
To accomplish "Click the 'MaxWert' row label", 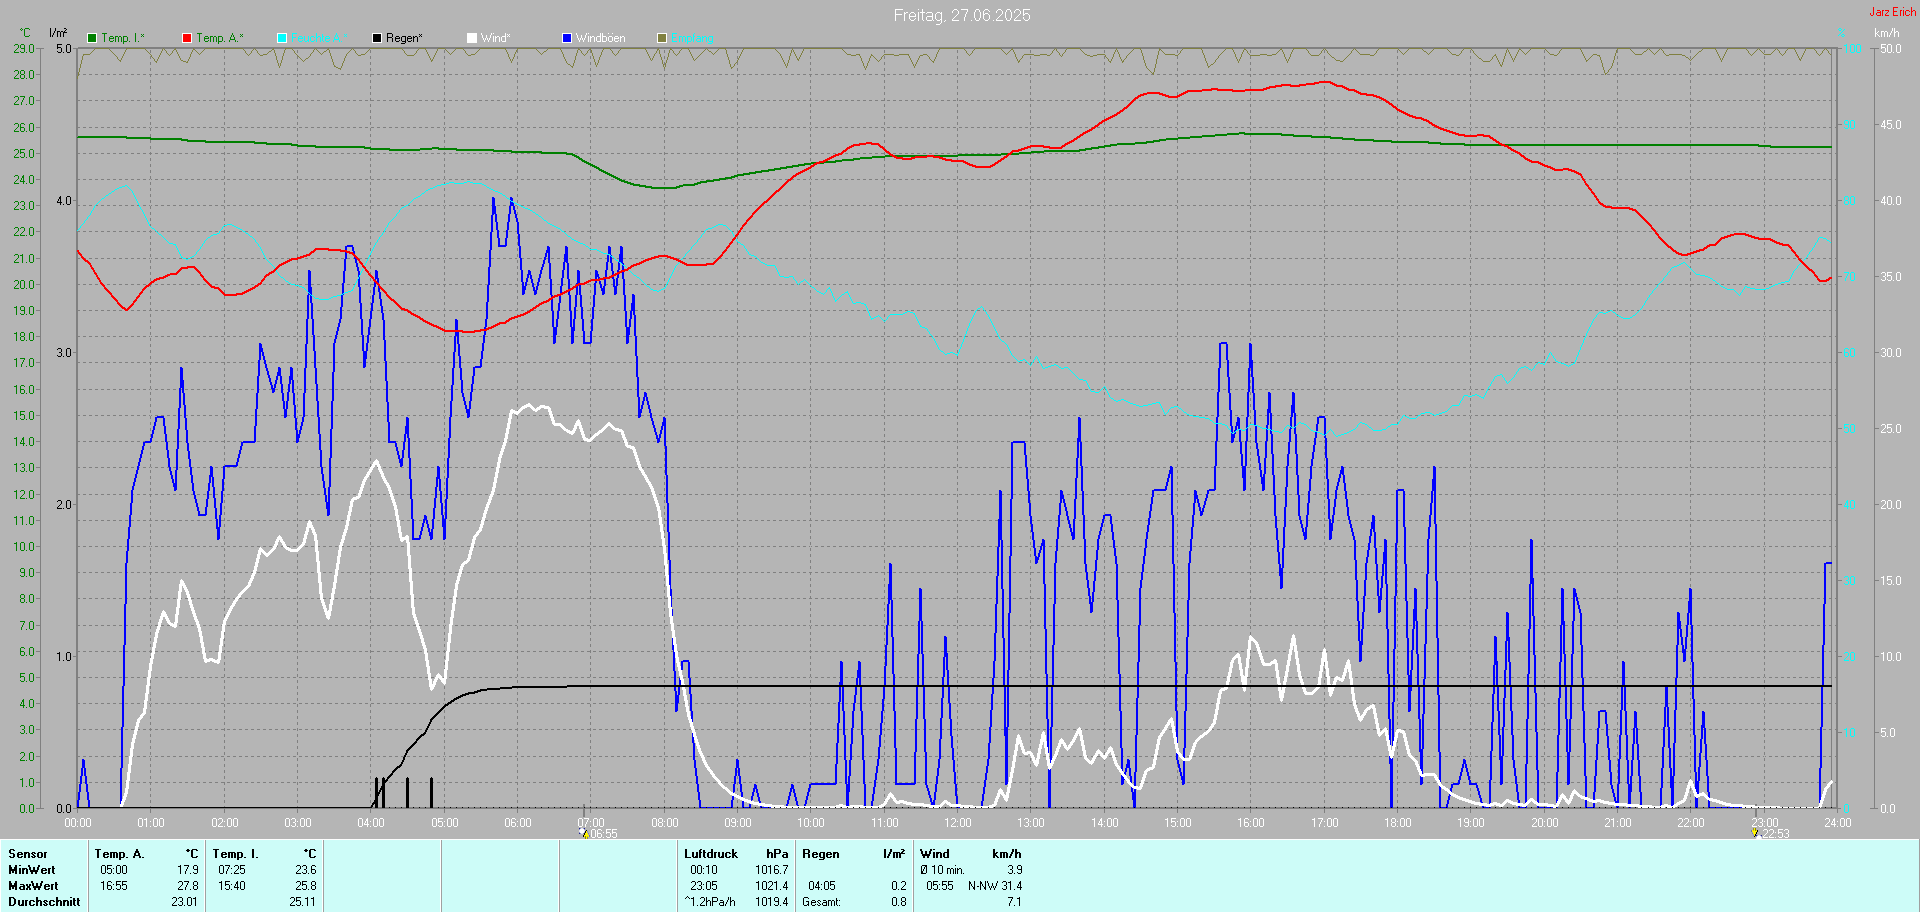I will [33, 886].
